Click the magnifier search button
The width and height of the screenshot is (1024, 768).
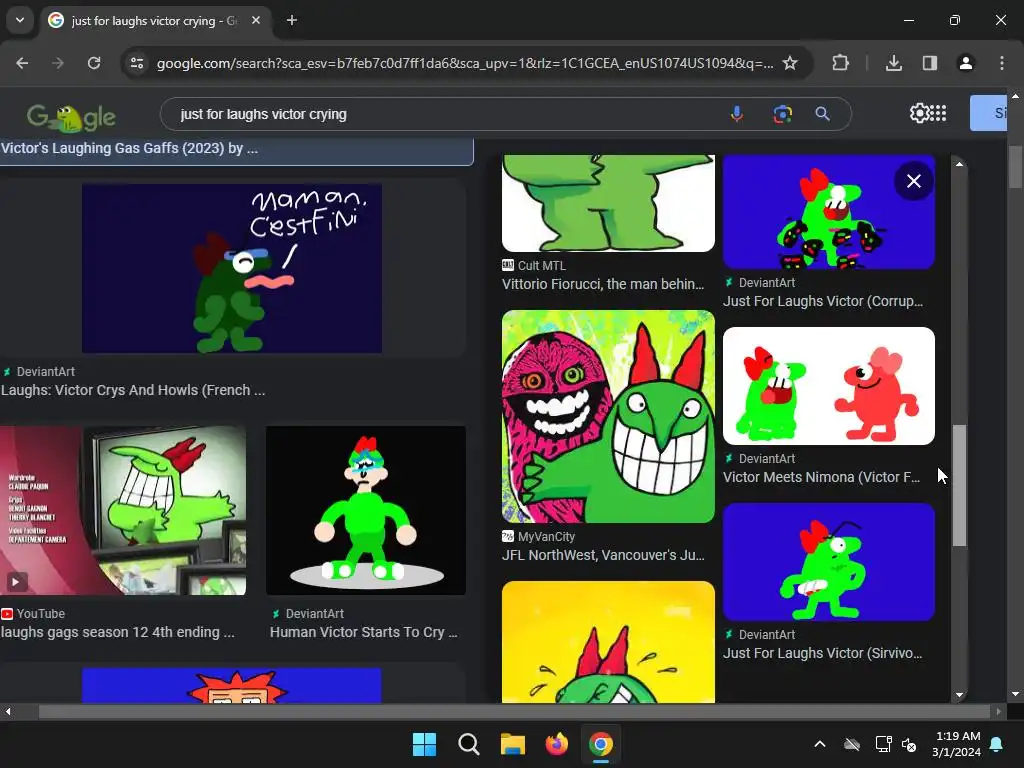pyautogui.click(x=823, y=114)
